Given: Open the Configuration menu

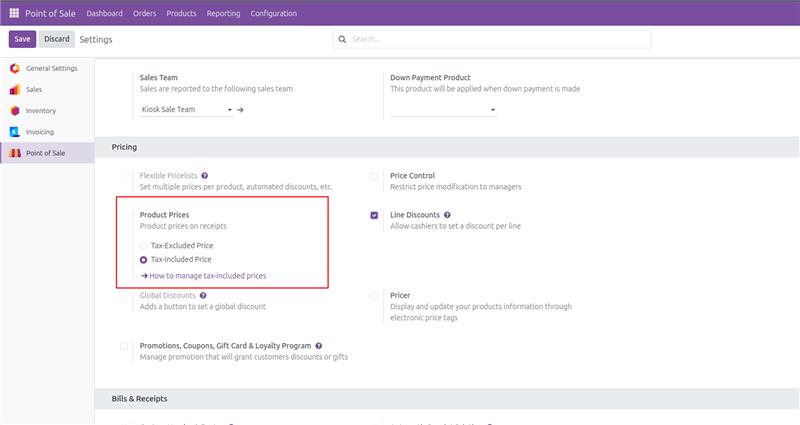Looking at the screenshot, I should (273, 13).
